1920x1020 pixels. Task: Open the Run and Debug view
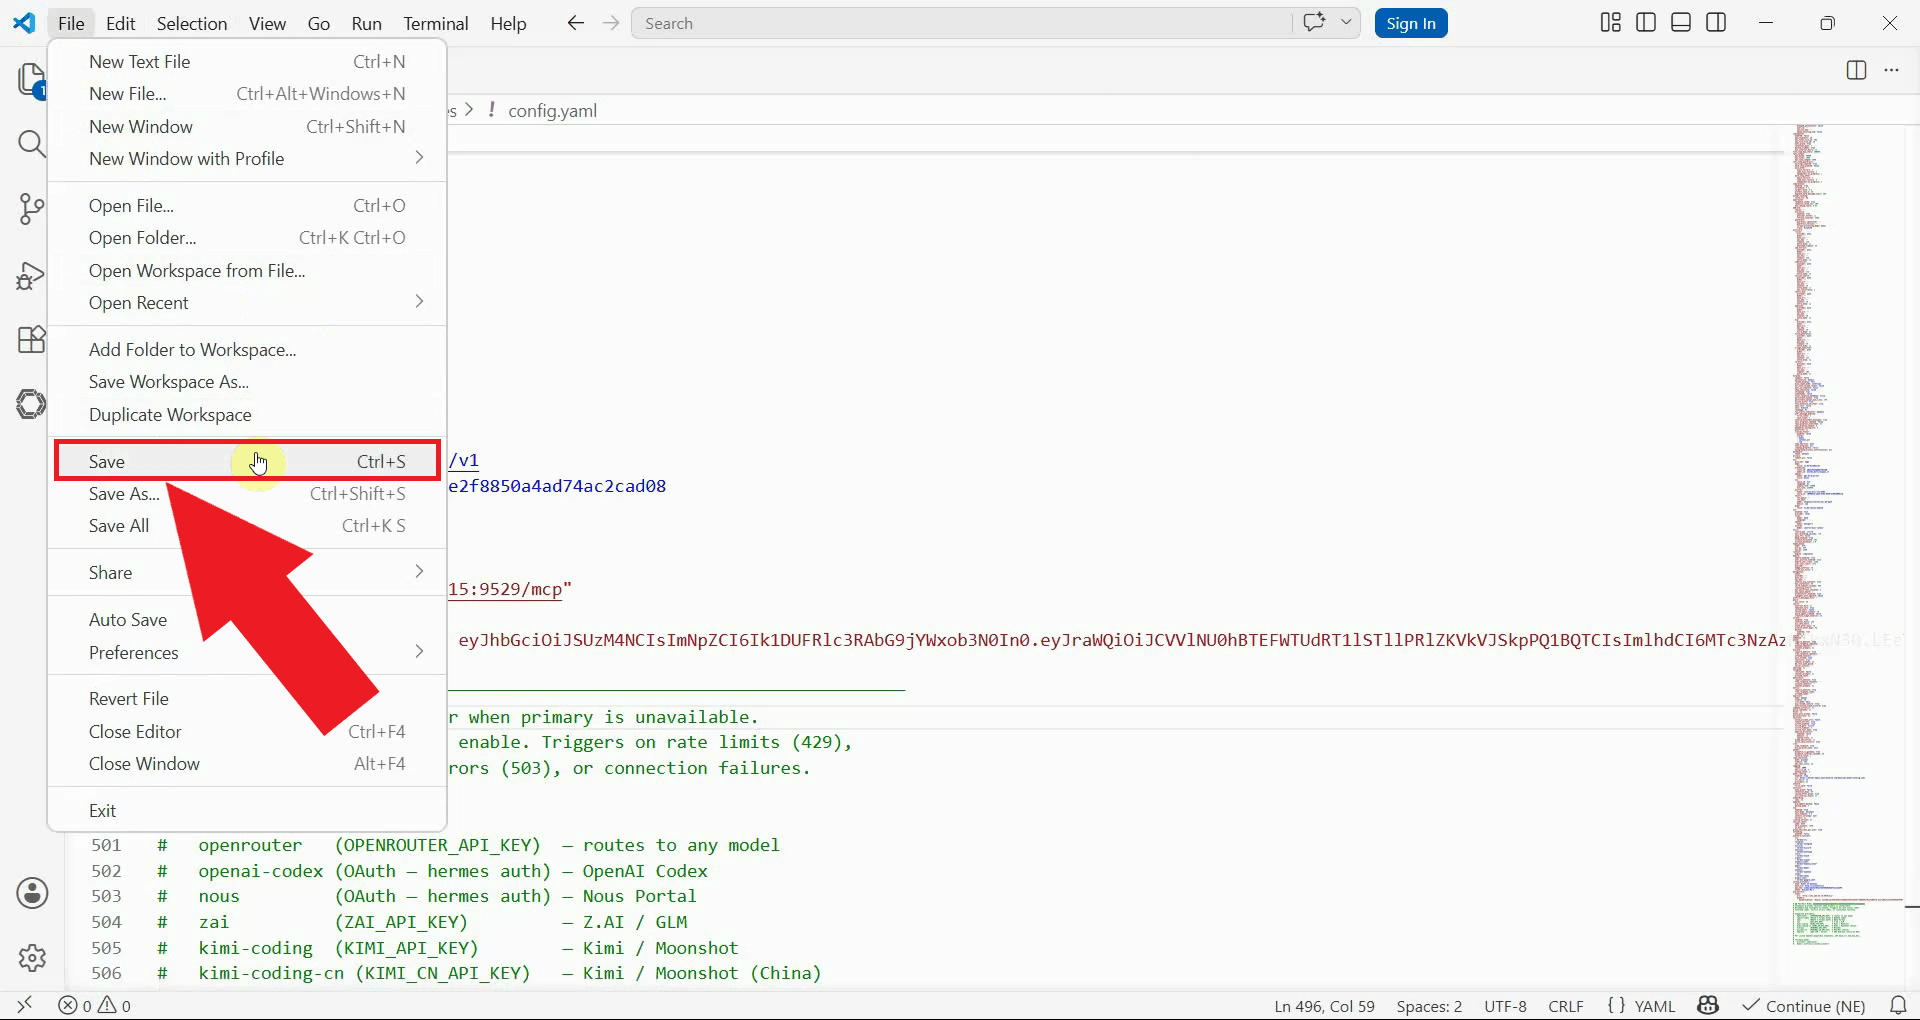[31, 275]
